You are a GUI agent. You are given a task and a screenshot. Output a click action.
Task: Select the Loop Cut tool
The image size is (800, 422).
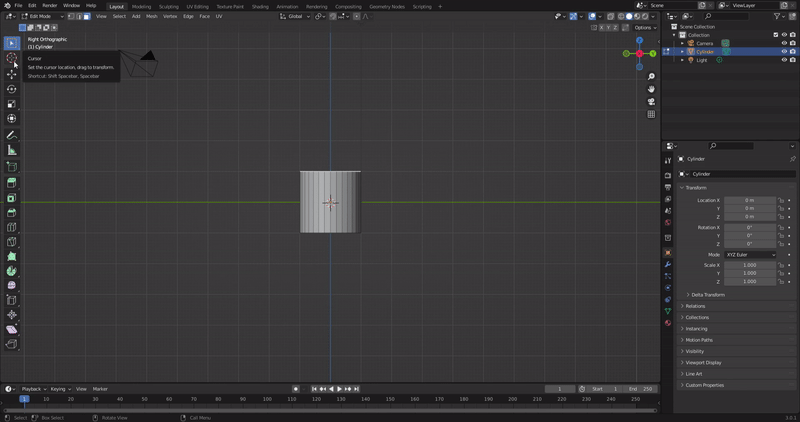[x=11, y=227]
